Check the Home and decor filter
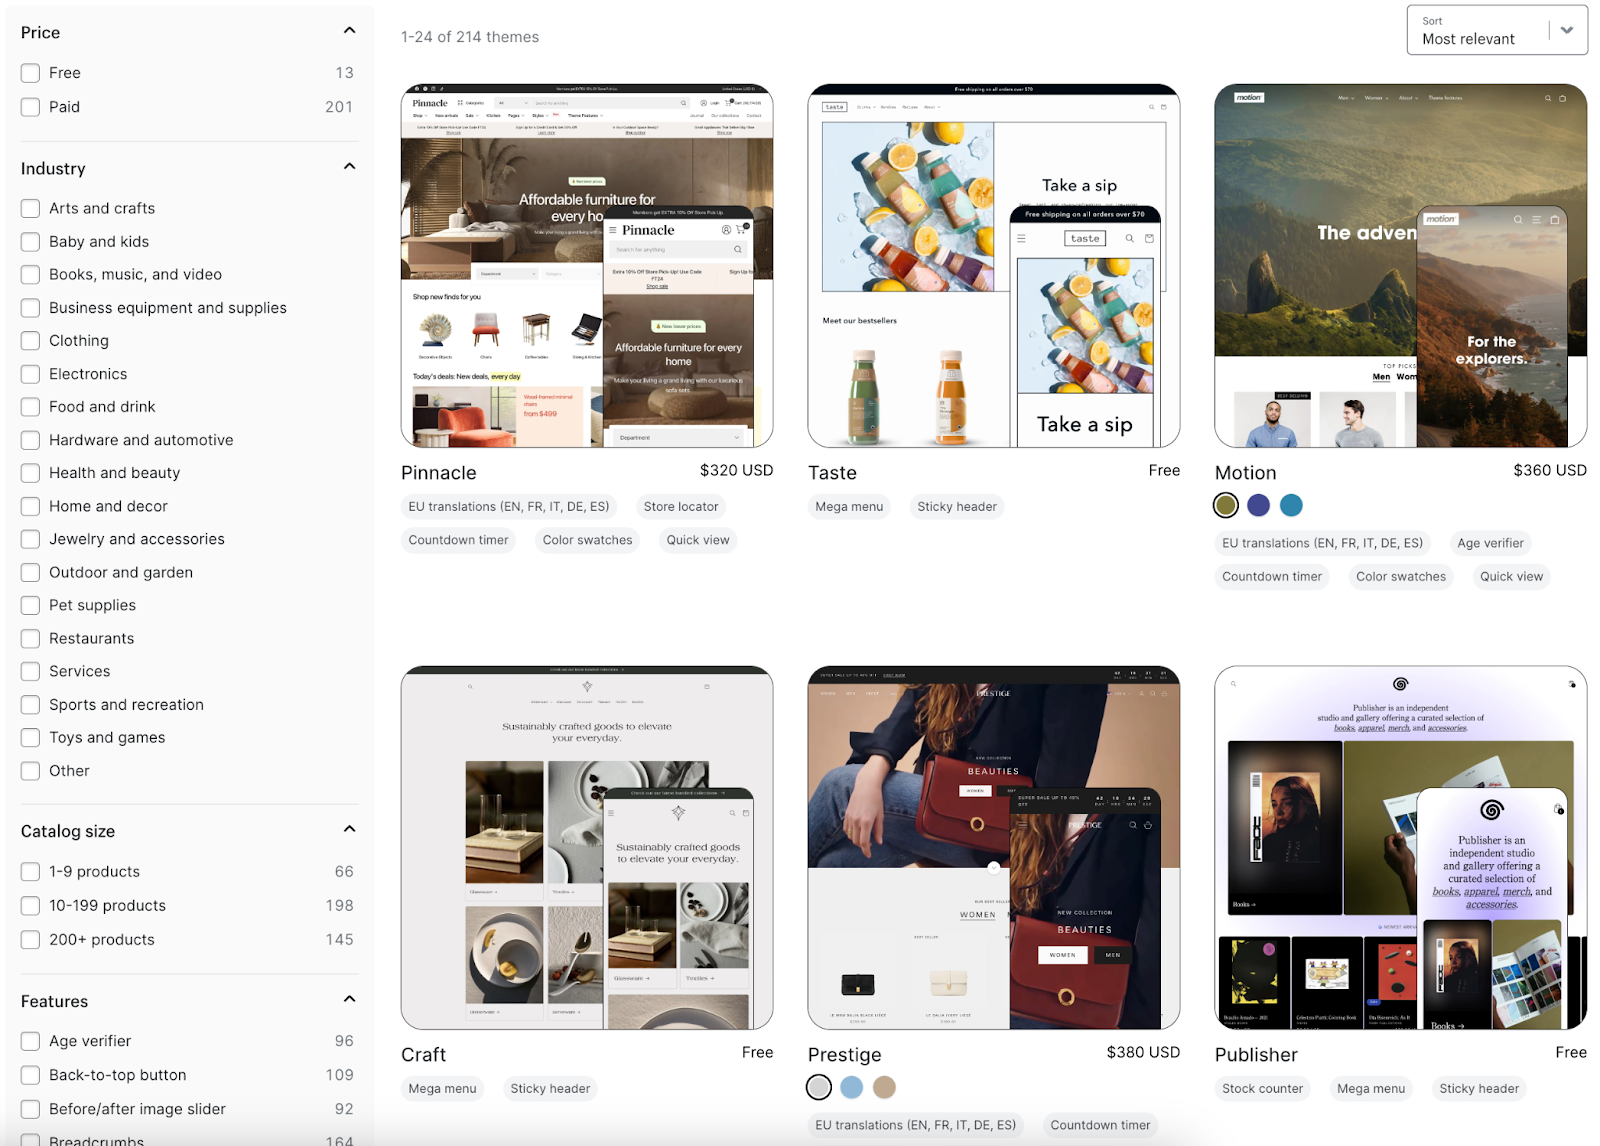1600x1146 pixels. [x=30, y=506]
